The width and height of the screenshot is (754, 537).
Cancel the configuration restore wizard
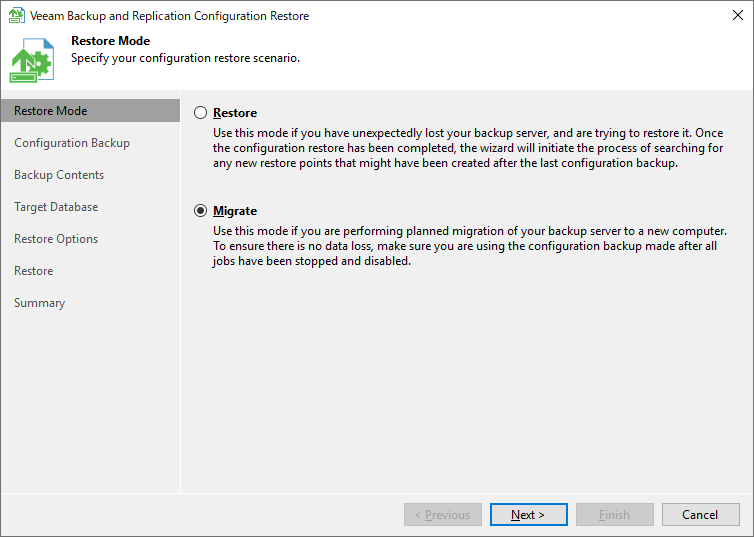pyautogui.click(x=700, y=515)
